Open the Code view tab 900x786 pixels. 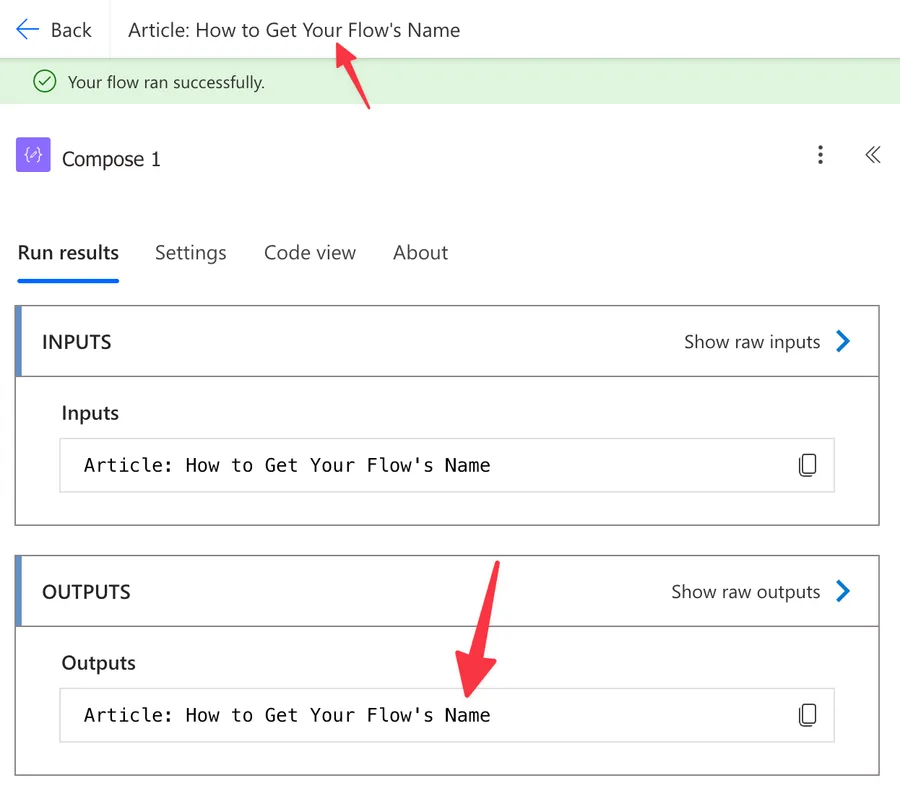309,253
